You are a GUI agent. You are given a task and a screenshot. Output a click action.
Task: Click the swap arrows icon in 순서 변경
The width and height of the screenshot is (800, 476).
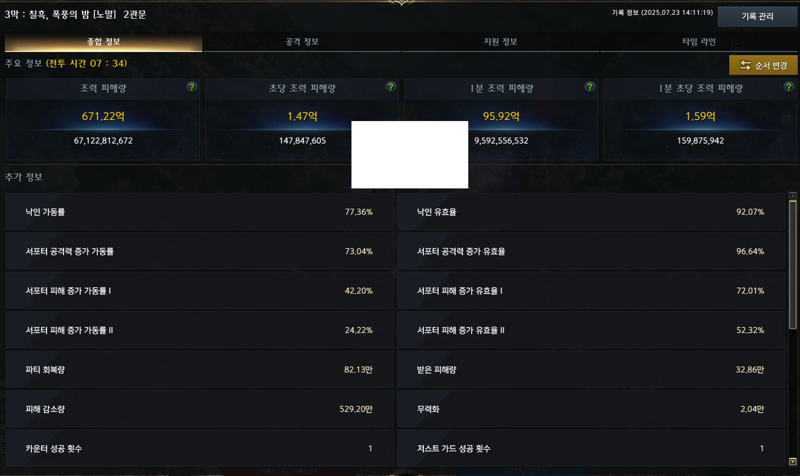tap(745, 65)
